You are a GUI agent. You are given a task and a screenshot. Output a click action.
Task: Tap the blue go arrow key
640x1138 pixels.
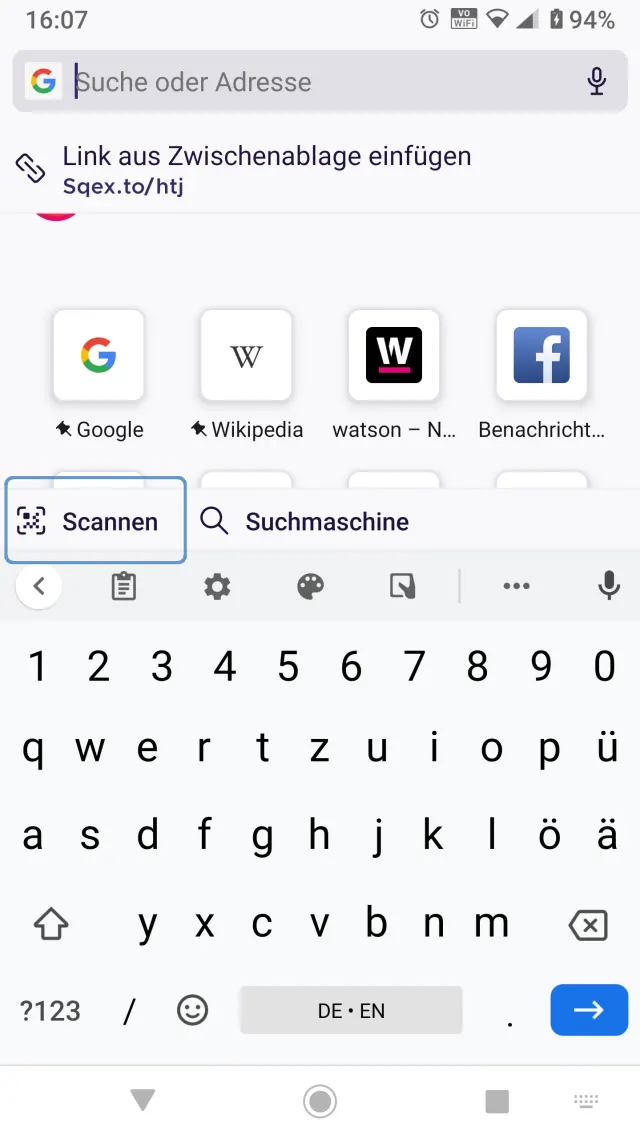coord(589,1010)
